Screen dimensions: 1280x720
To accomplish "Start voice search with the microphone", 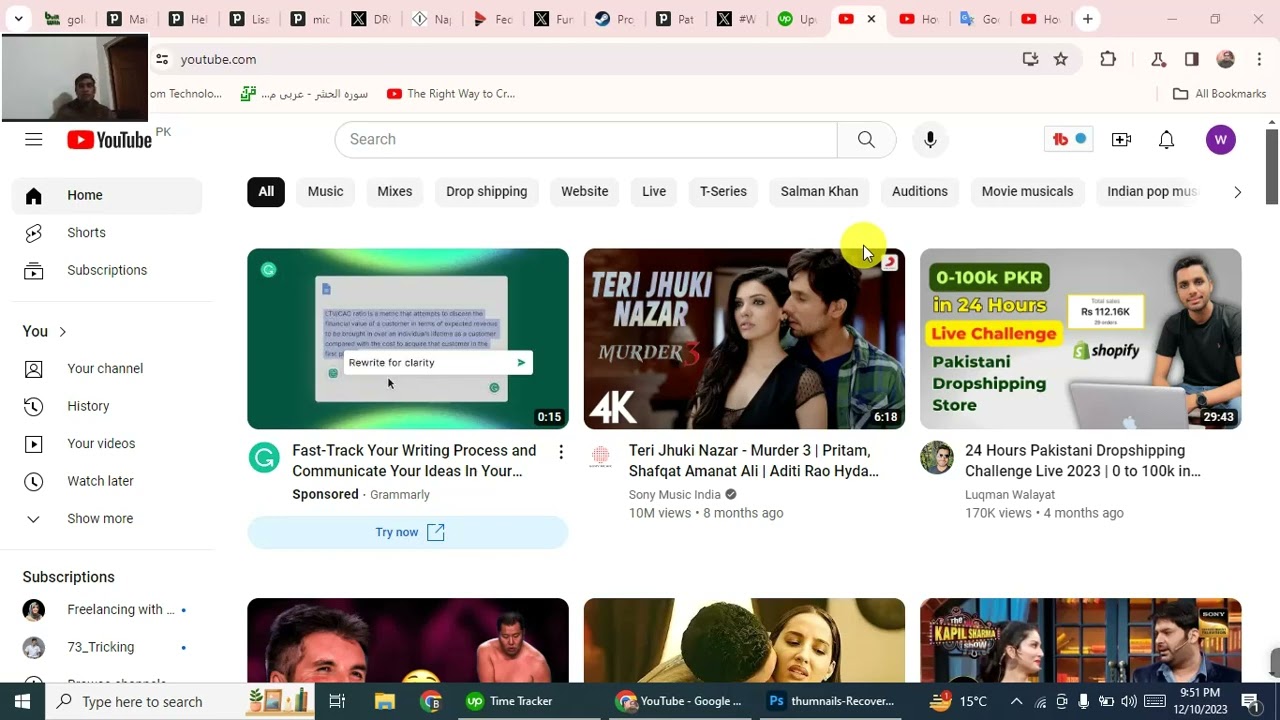I will pos(930,139).
